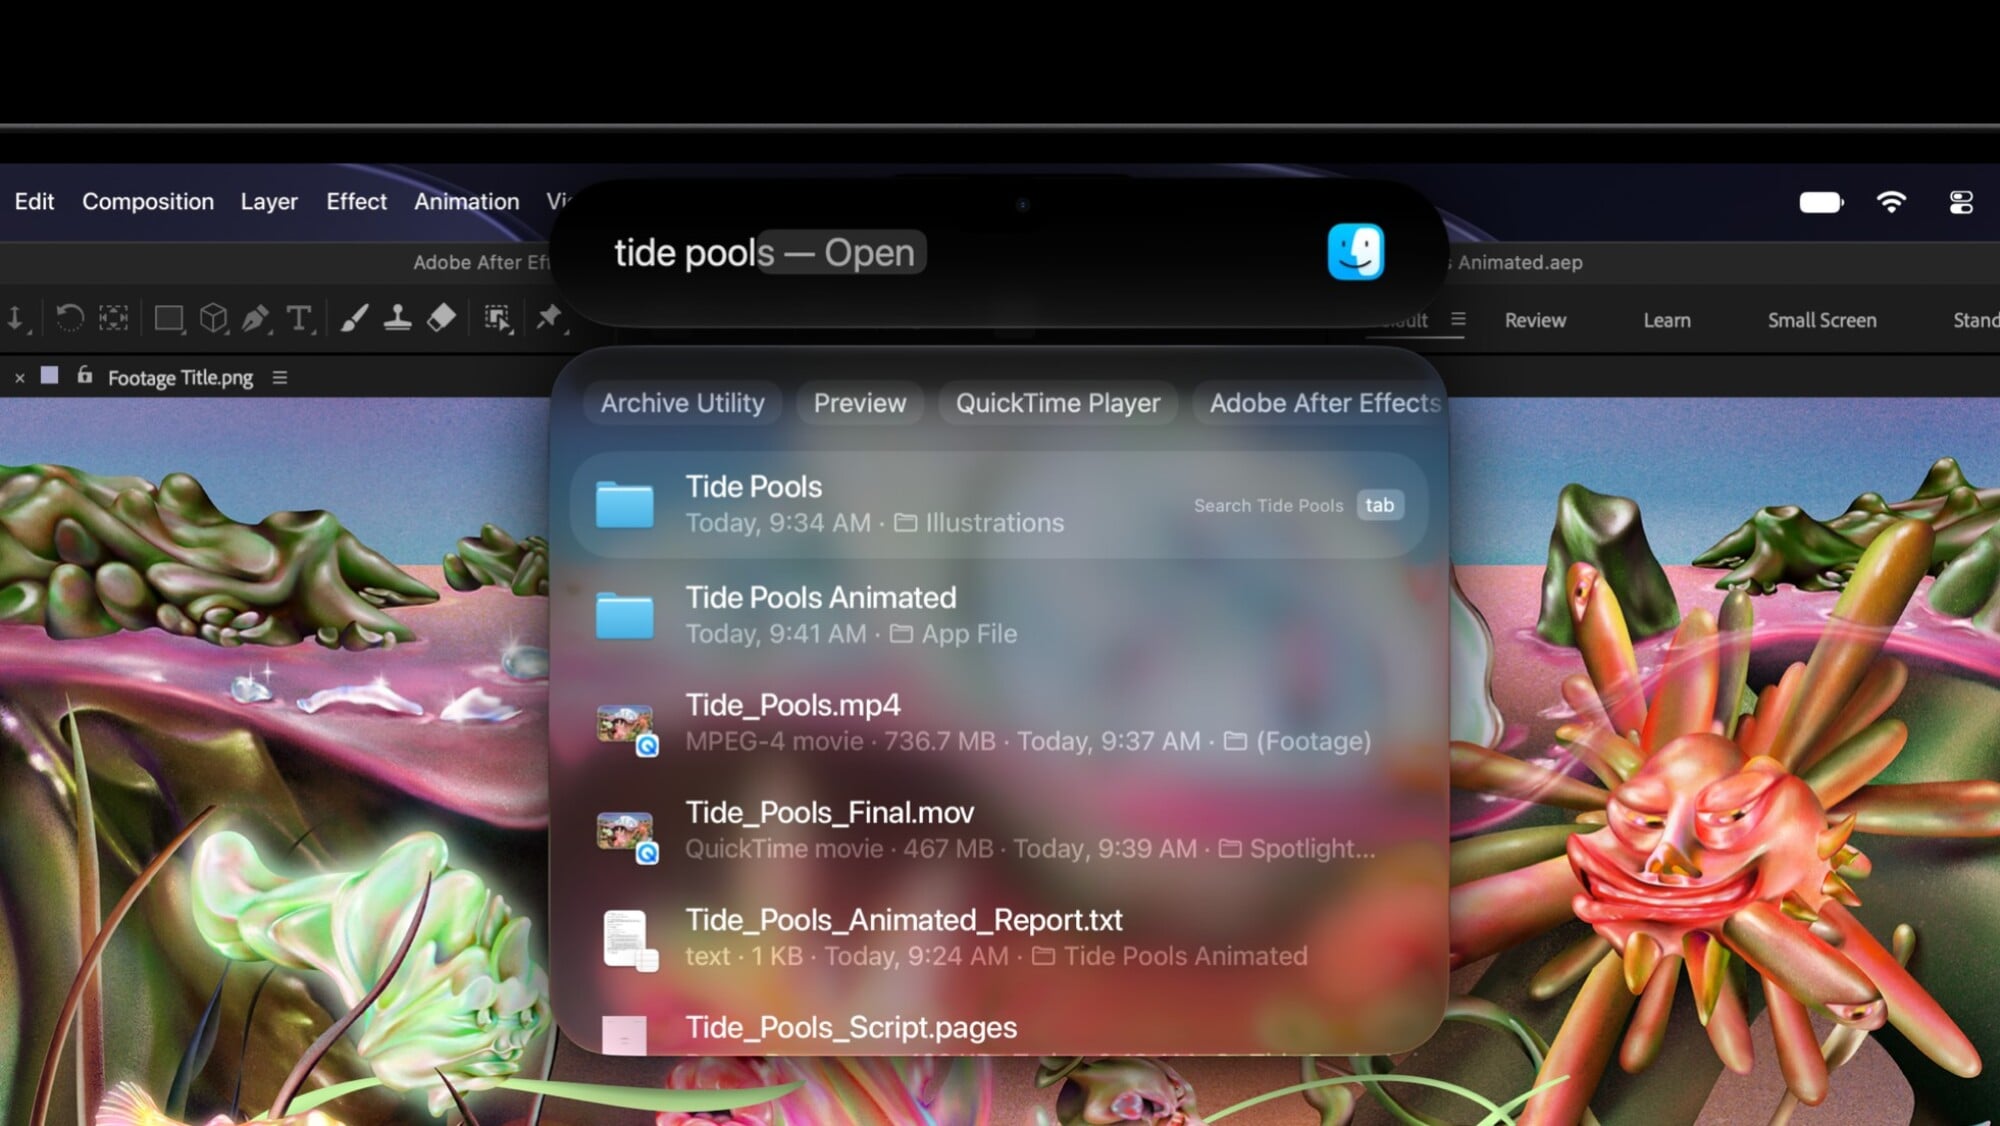Screen dimensions: 2000x1126
Task: Select the Puppet Pin tool
Action: (x=548, y=317)
